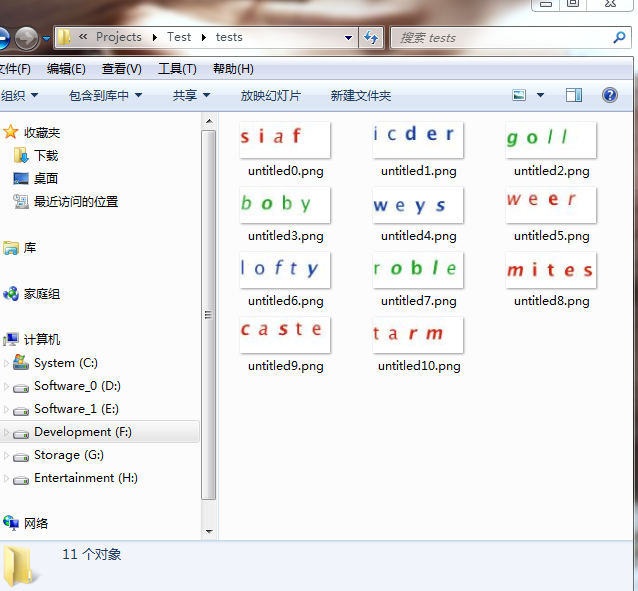
Task: Select untitled3.png thumbnail showing boby
Action: point(285,205)
